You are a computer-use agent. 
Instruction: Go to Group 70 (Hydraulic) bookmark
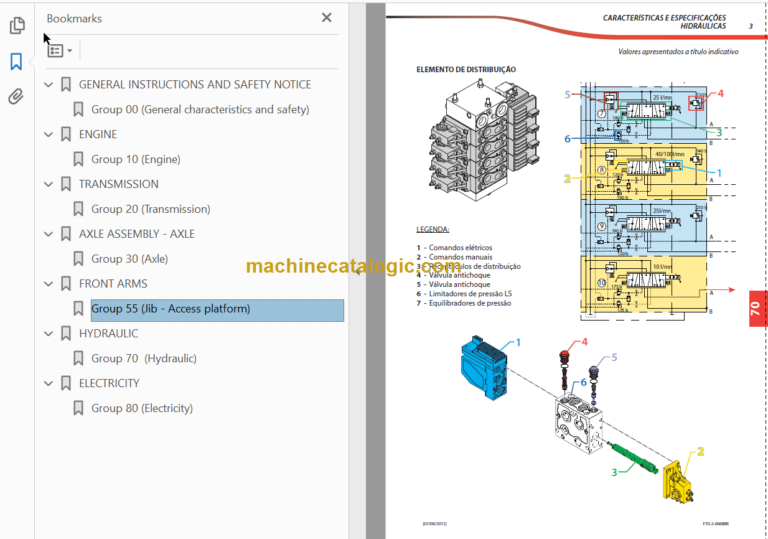(x=144, y=359)
